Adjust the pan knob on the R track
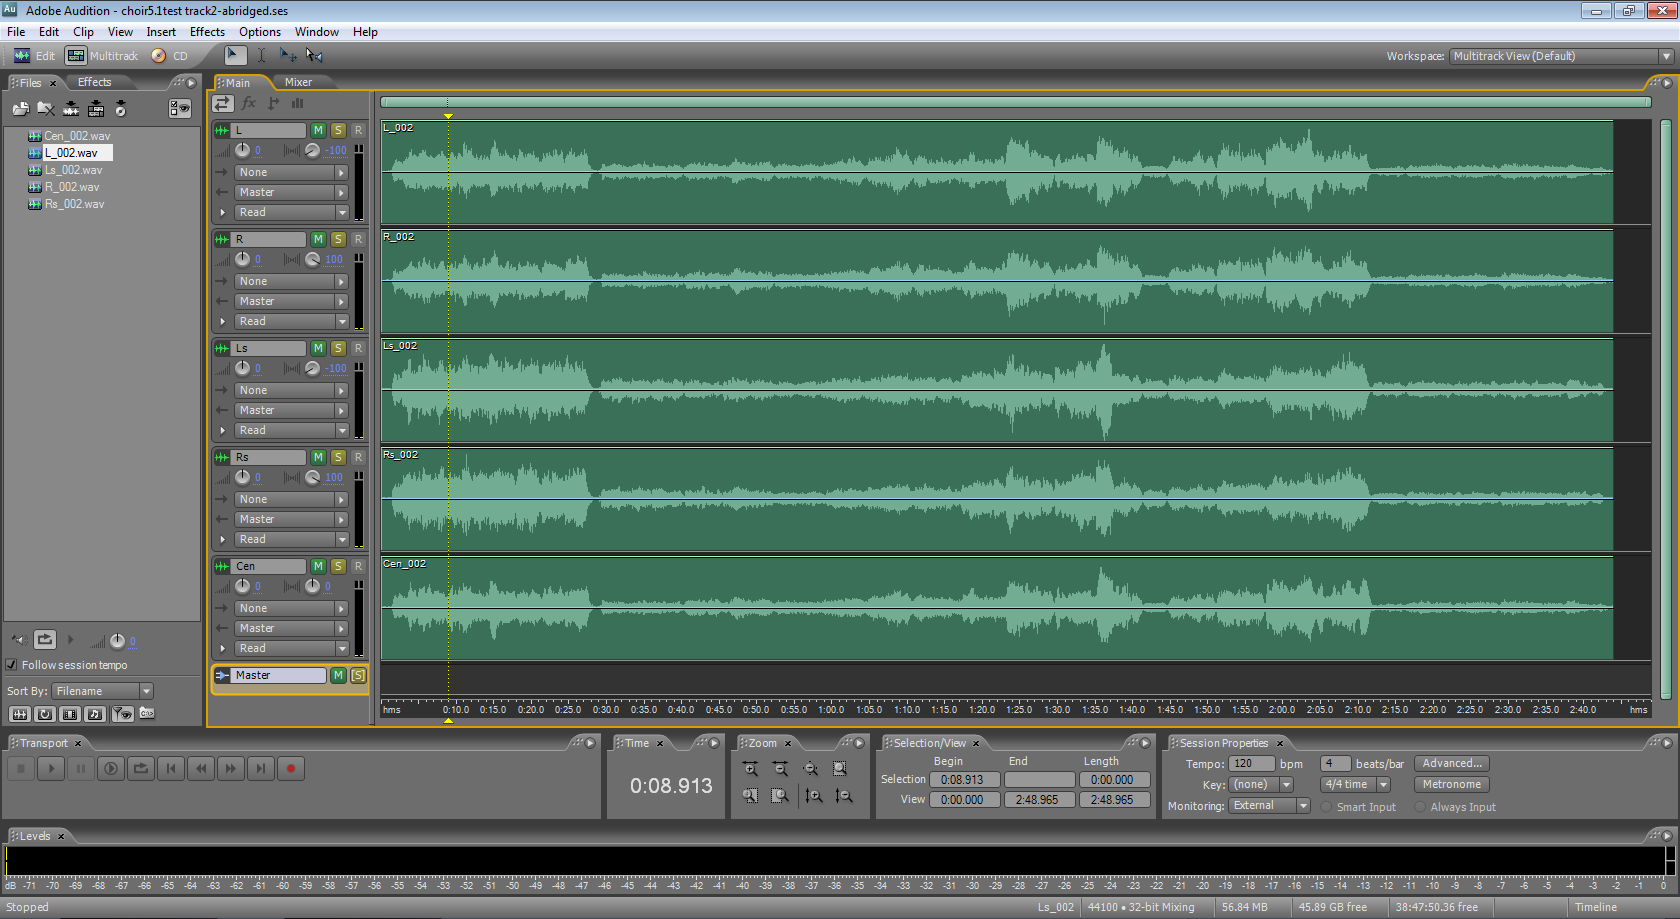1680x919 pixels. pos(311,259)
